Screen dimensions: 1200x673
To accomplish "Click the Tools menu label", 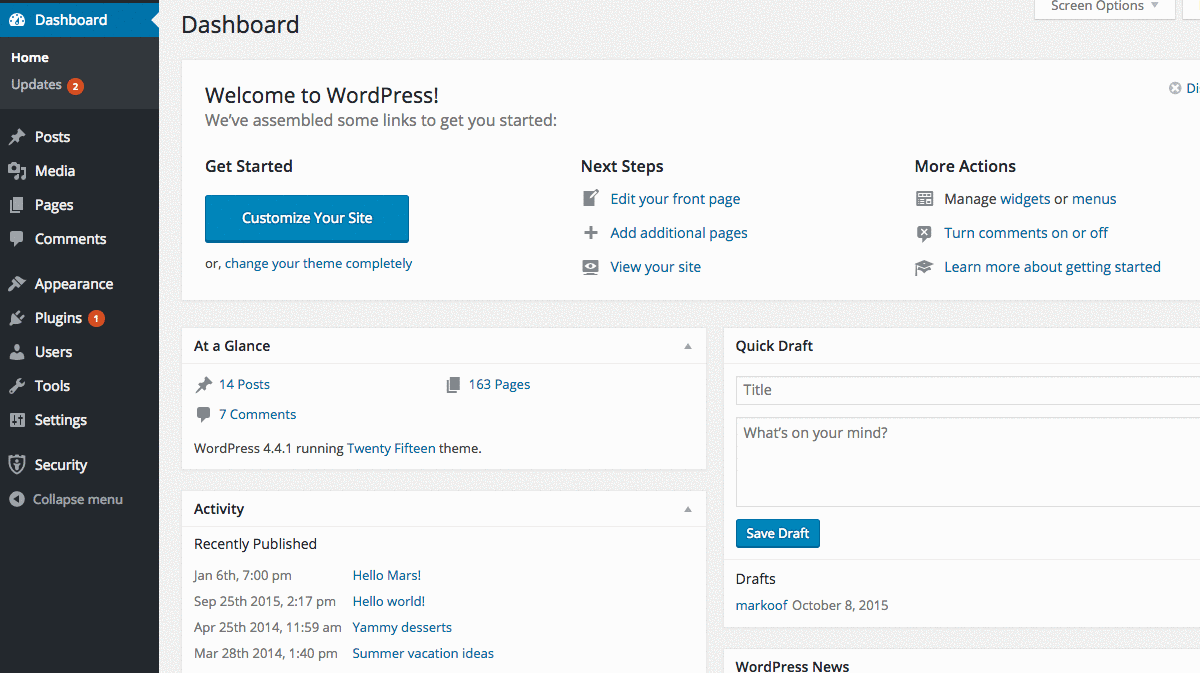I will point(52,386).
